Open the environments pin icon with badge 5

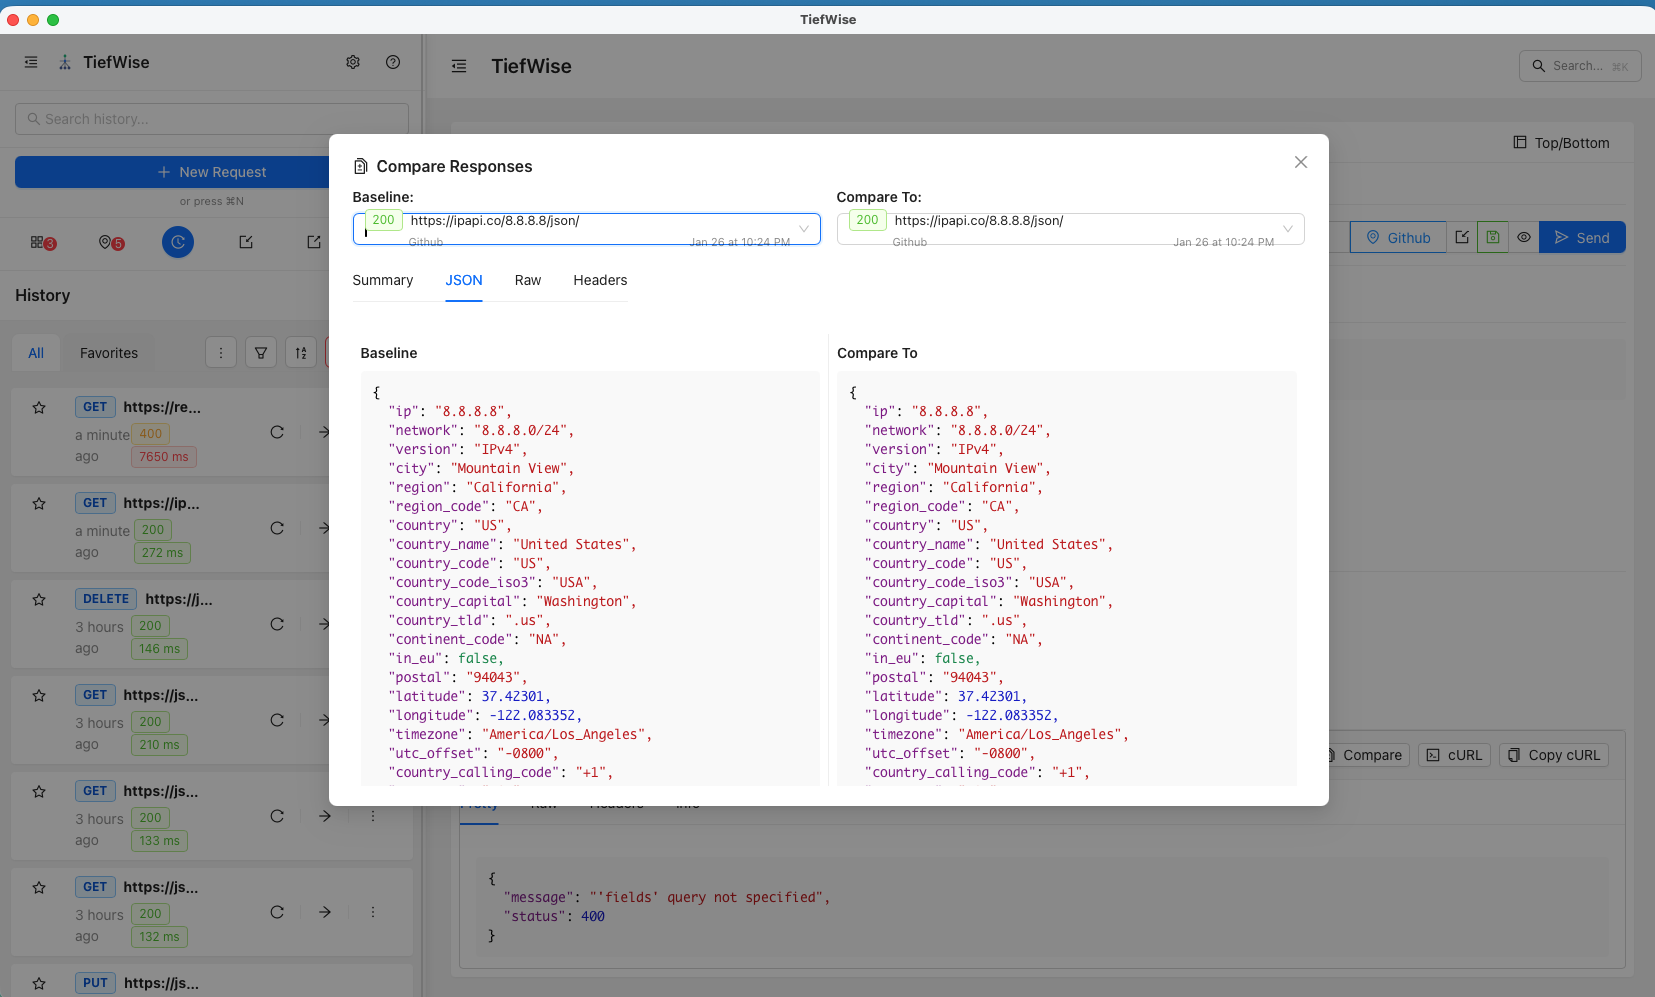point(111,242)
